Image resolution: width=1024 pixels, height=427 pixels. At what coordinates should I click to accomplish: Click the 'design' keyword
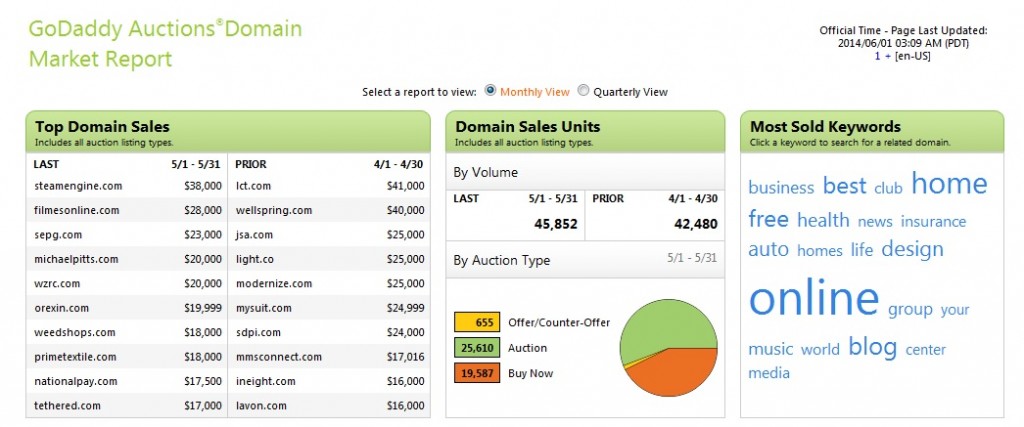pos(912,249)
